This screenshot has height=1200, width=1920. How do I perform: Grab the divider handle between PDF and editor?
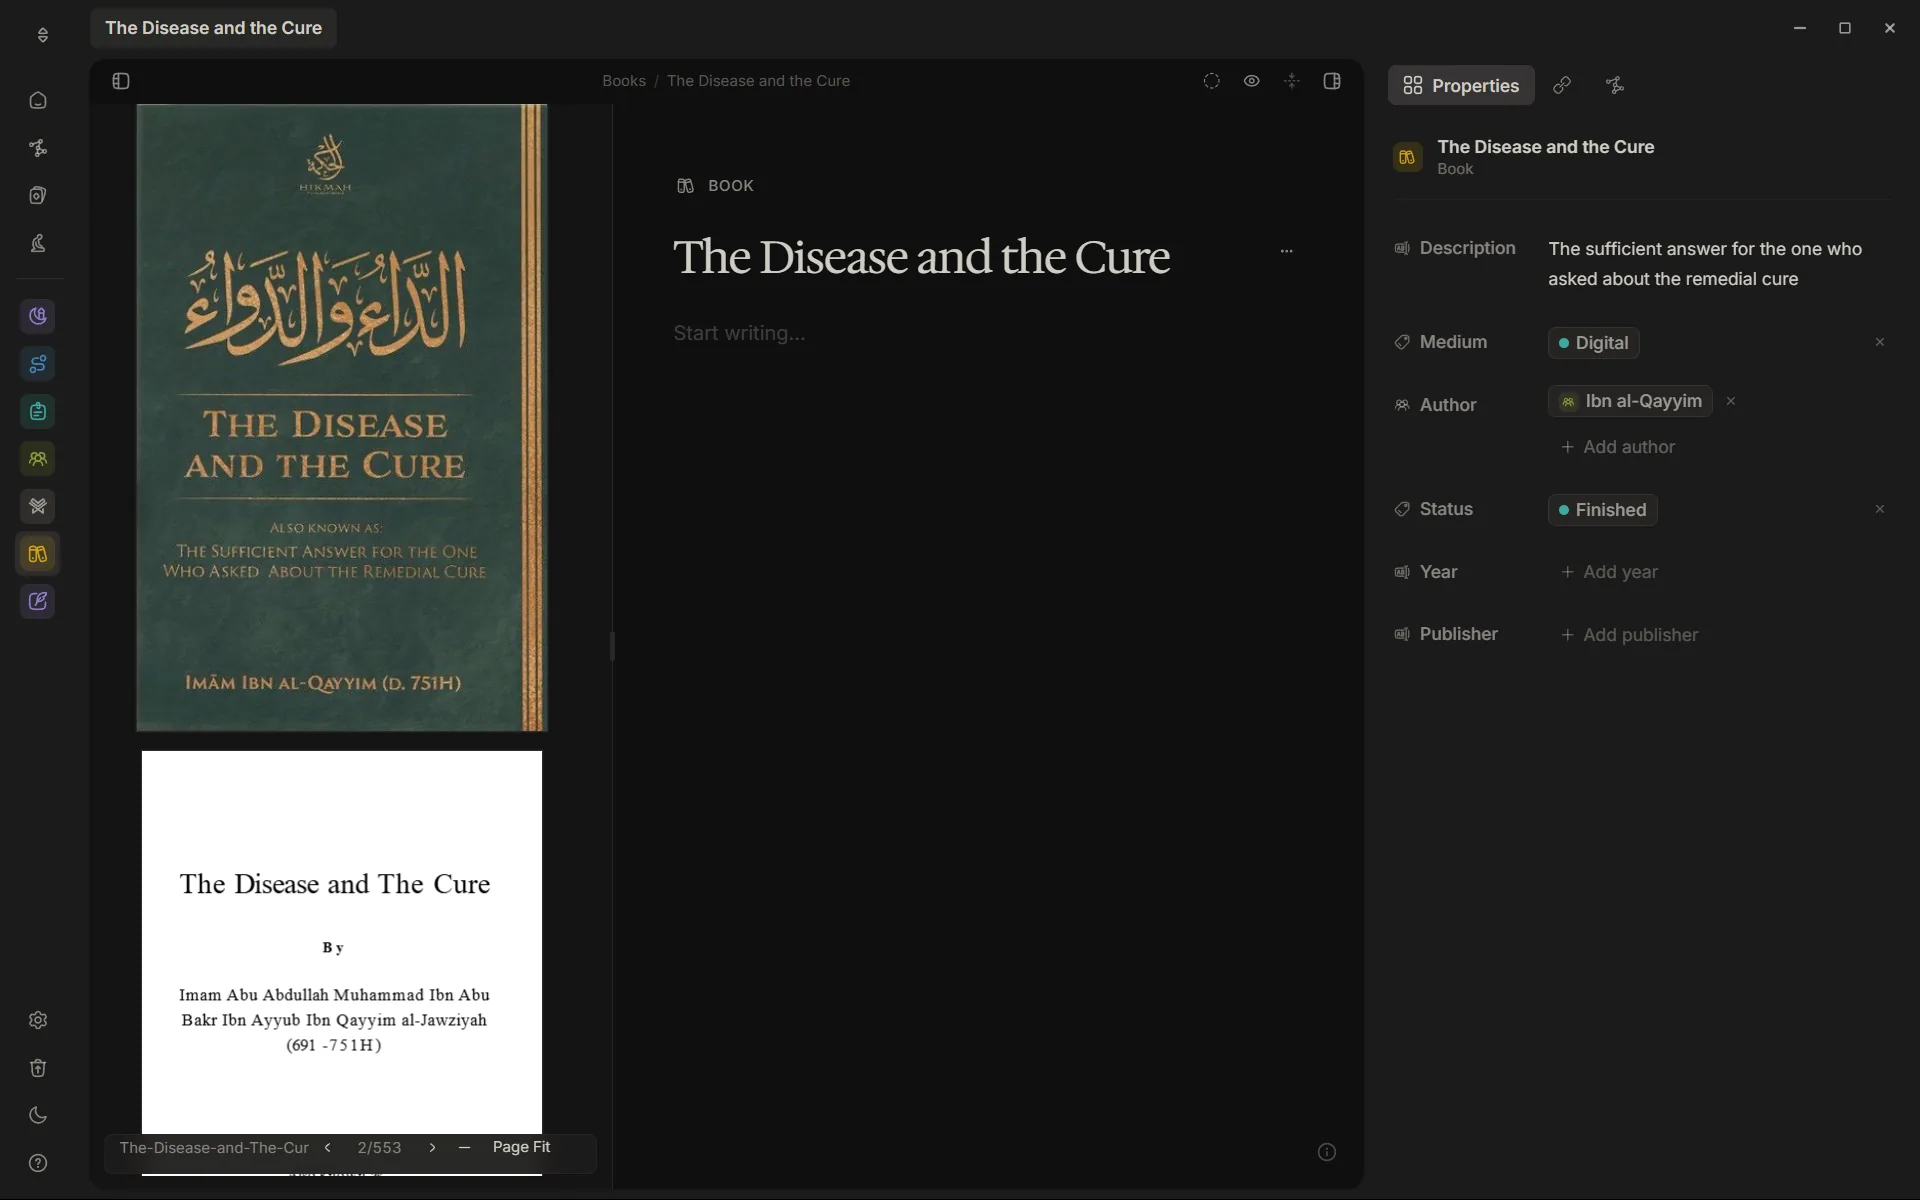point(612,646)
